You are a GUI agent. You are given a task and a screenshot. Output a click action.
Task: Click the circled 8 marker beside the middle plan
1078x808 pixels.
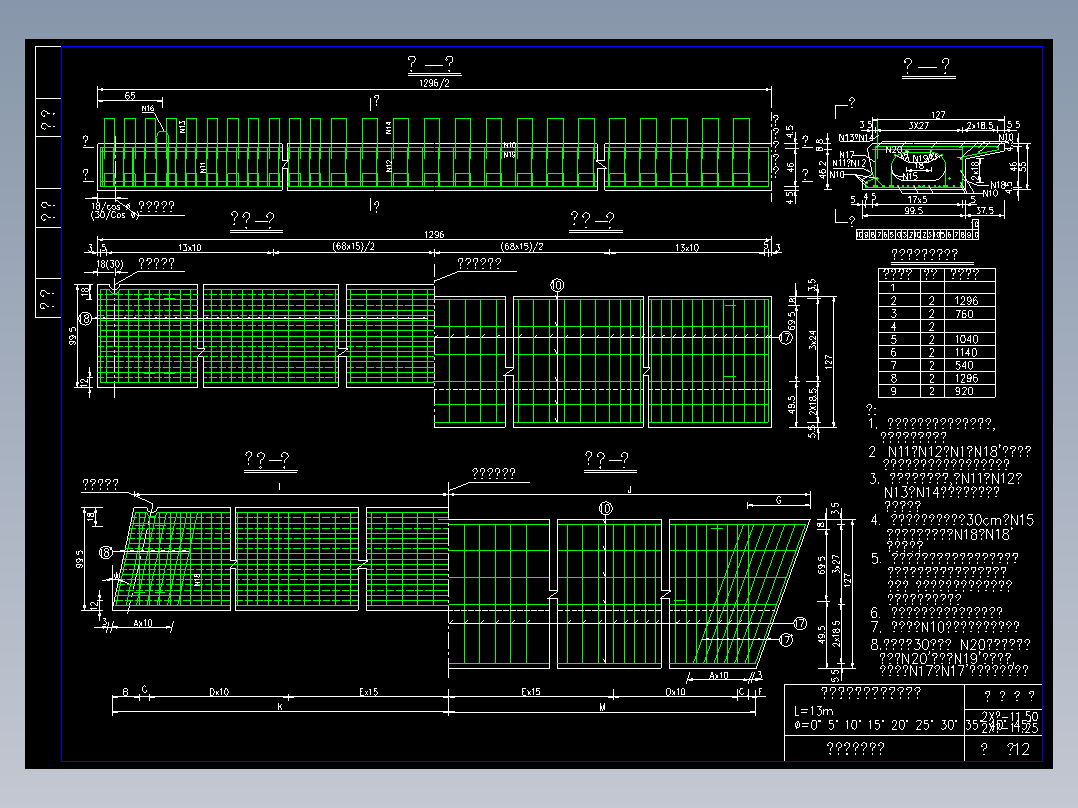pos(85,318)
